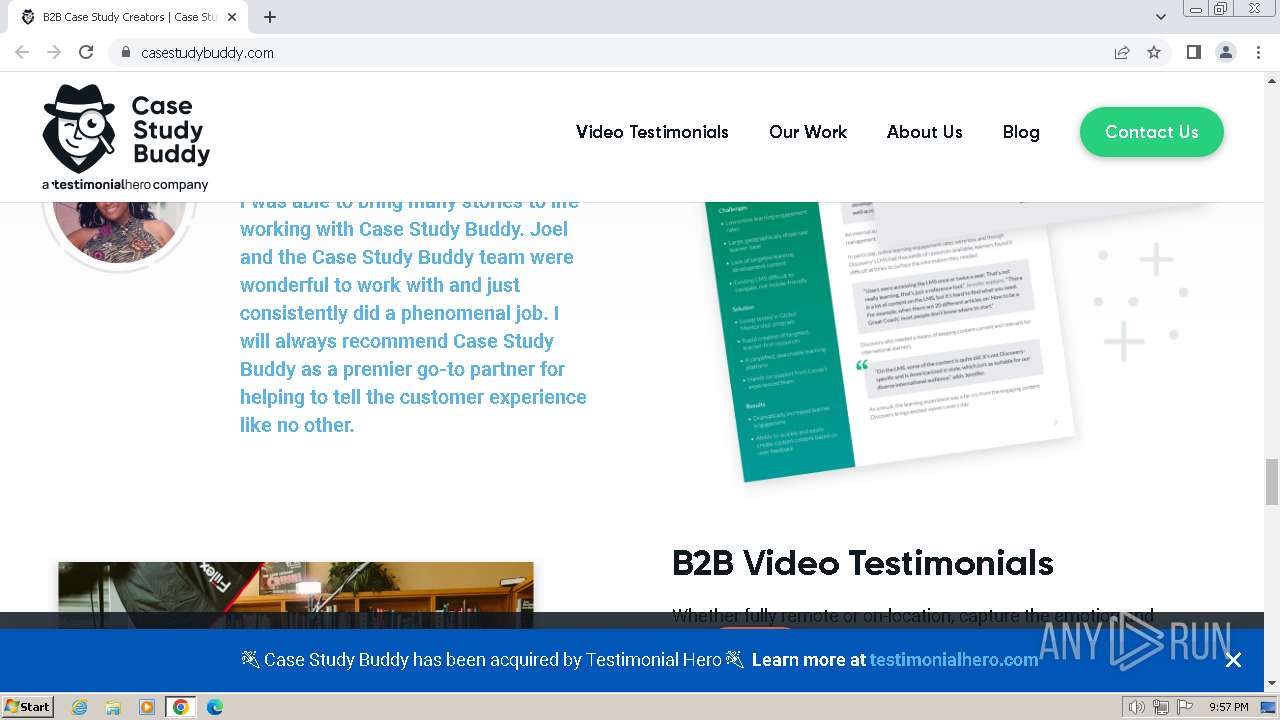
Task: Open File Explorer from taskbar
Action: pyautogui.click(x=113, y=707)
